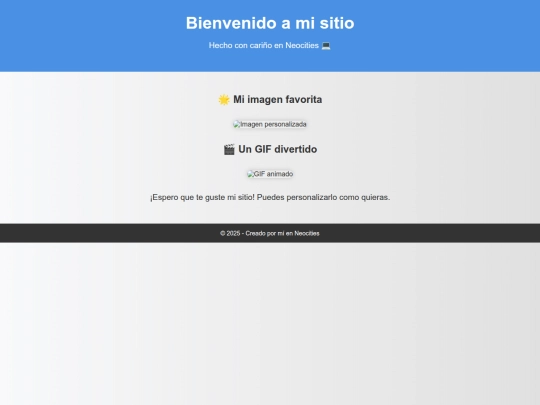The width and height of the screenshot is (540, 405).
Task: Click the 'Bienvenido a mi sitio' main heading
Action: click(270, 23)
